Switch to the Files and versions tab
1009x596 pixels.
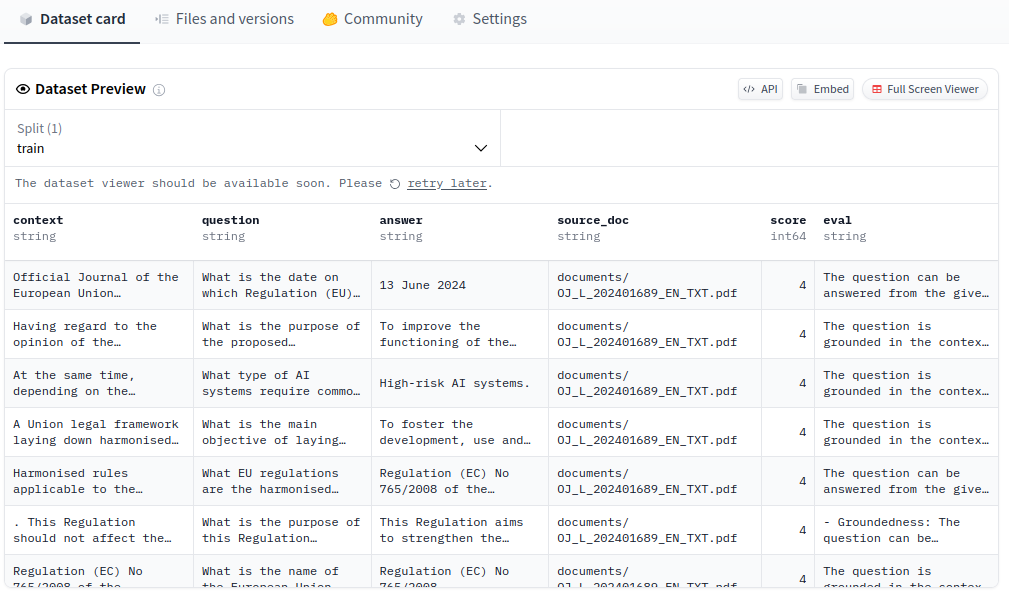(x=234, y=19)
